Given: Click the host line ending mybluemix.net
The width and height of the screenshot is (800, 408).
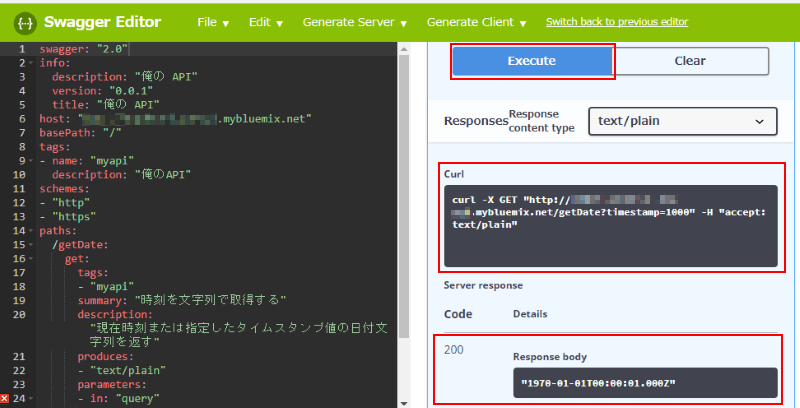Looking at the screenshot, I should pos(176,119).
